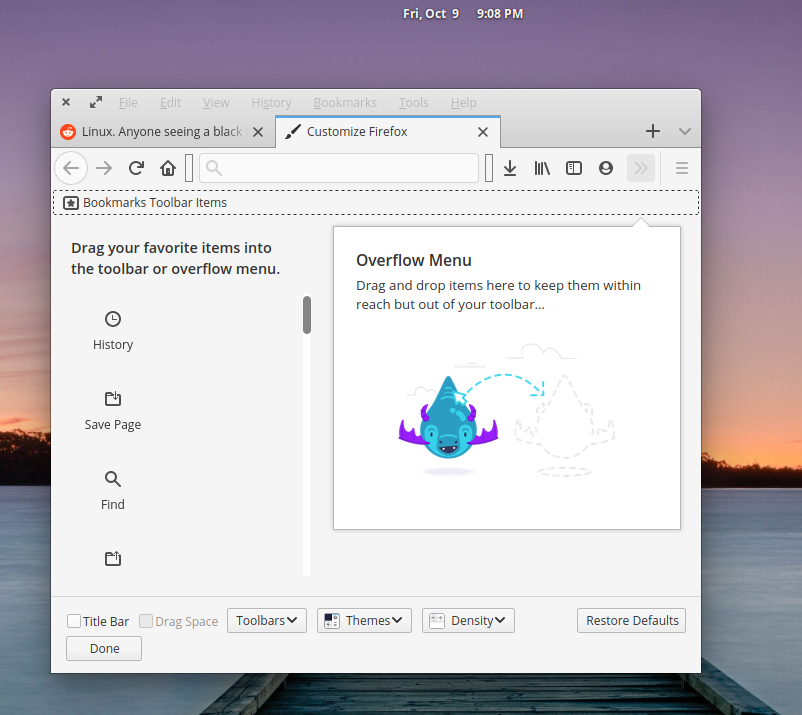Select the Find palette item
Image resolution: width=802 pixels, height=715 pixels.
pyautogui.click(x=113, y=490)
